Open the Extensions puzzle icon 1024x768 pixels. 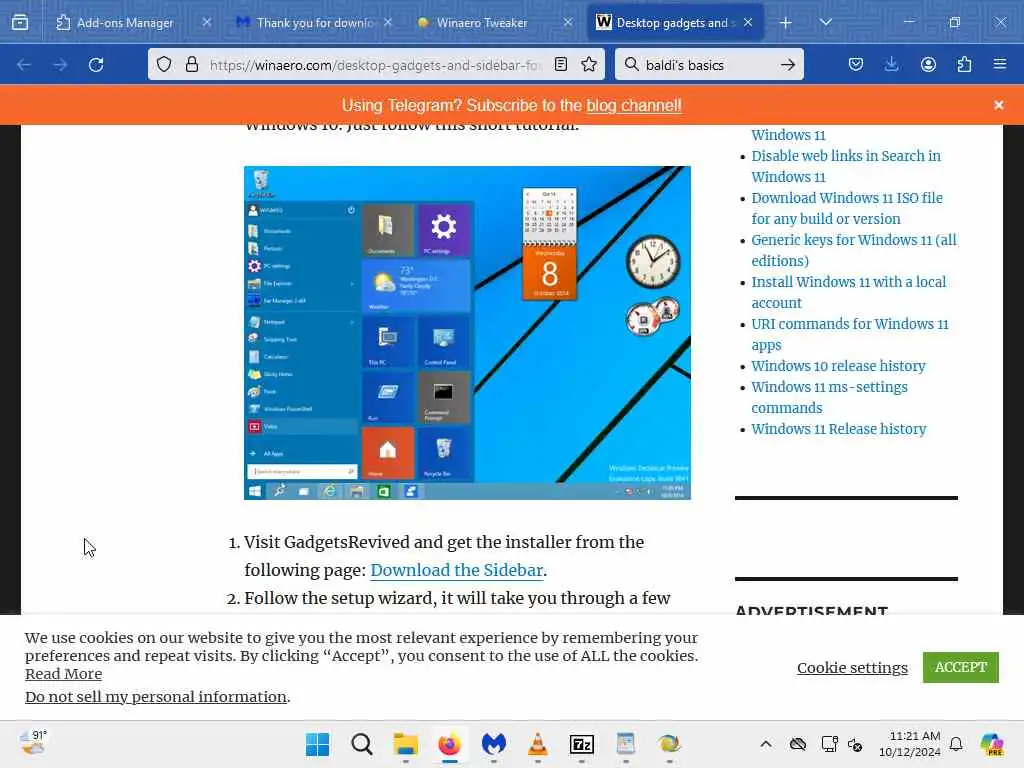tap(964, 64)
